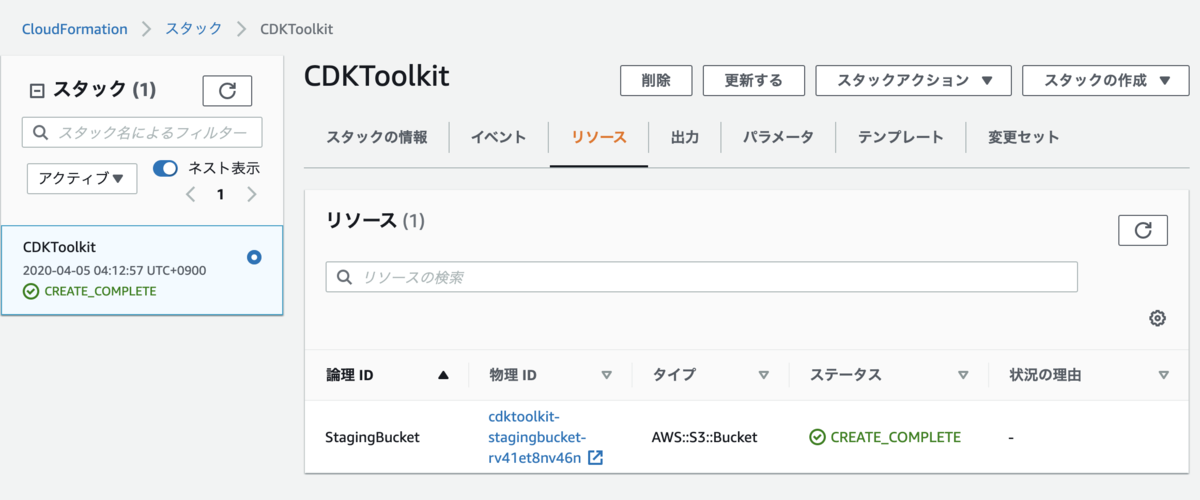The width and height of the screenshot is (1200, 500).
Task: Select CDKToolkit stack radio button
Action: point(254,258)
